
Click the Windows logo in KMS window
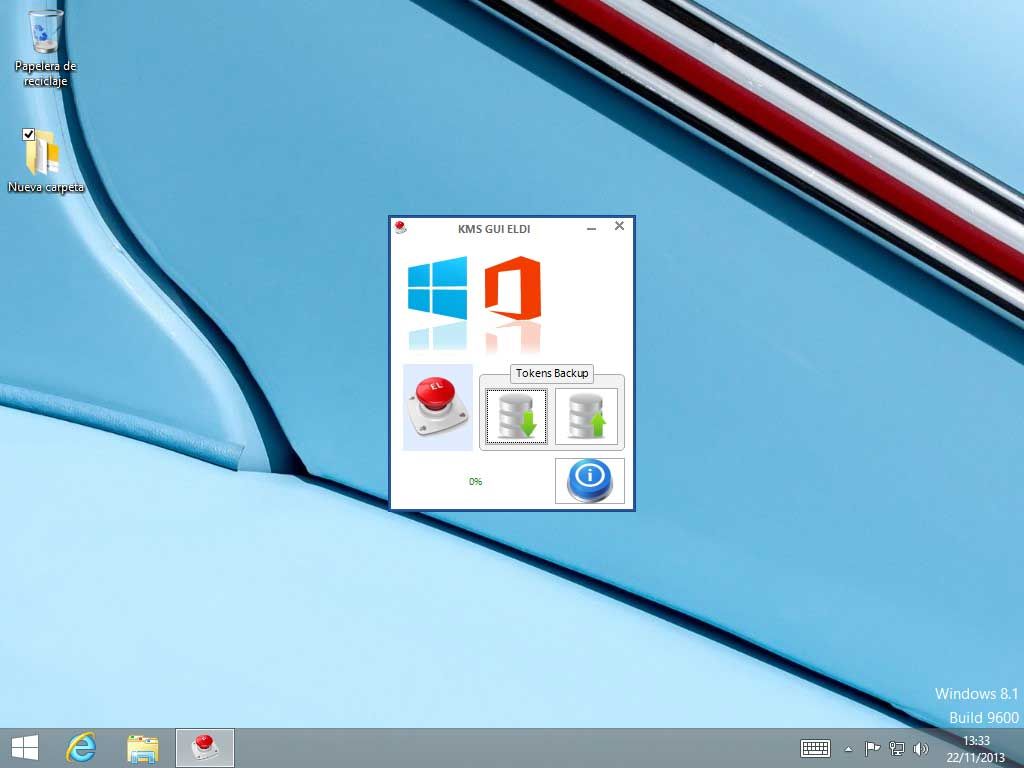pos(437,288)
